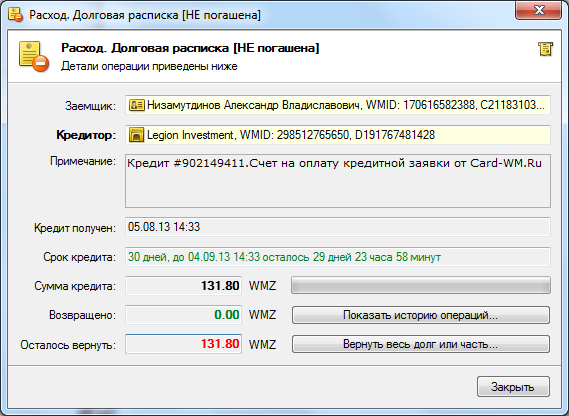Open the operations history with Показать историю операций

421,315
